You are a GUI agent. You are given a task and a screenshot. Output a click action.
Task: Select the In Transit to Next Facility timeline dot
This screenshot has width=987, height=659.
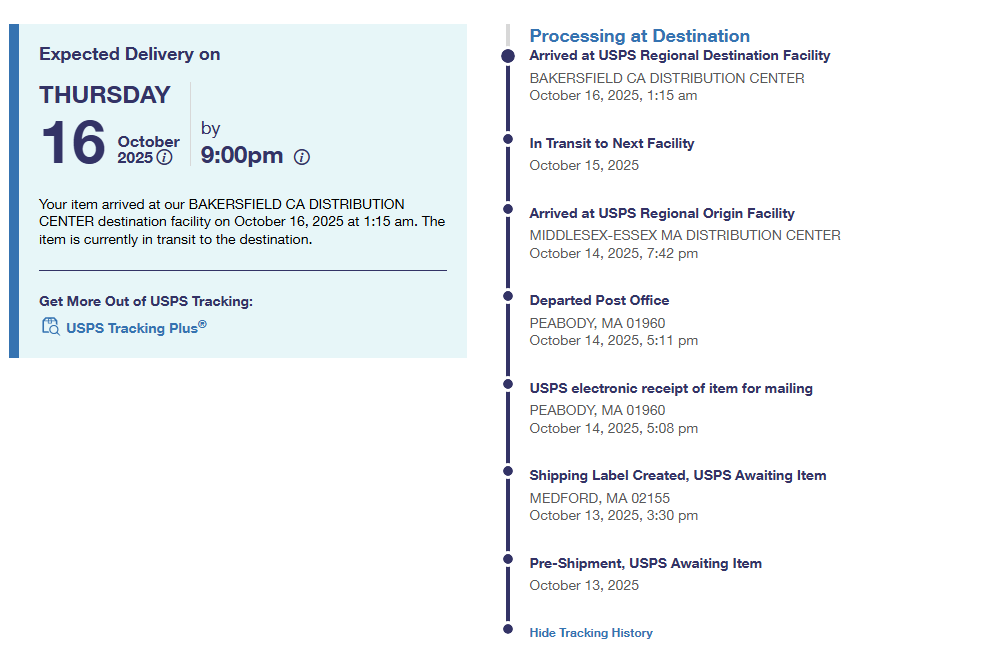[508, 139]
